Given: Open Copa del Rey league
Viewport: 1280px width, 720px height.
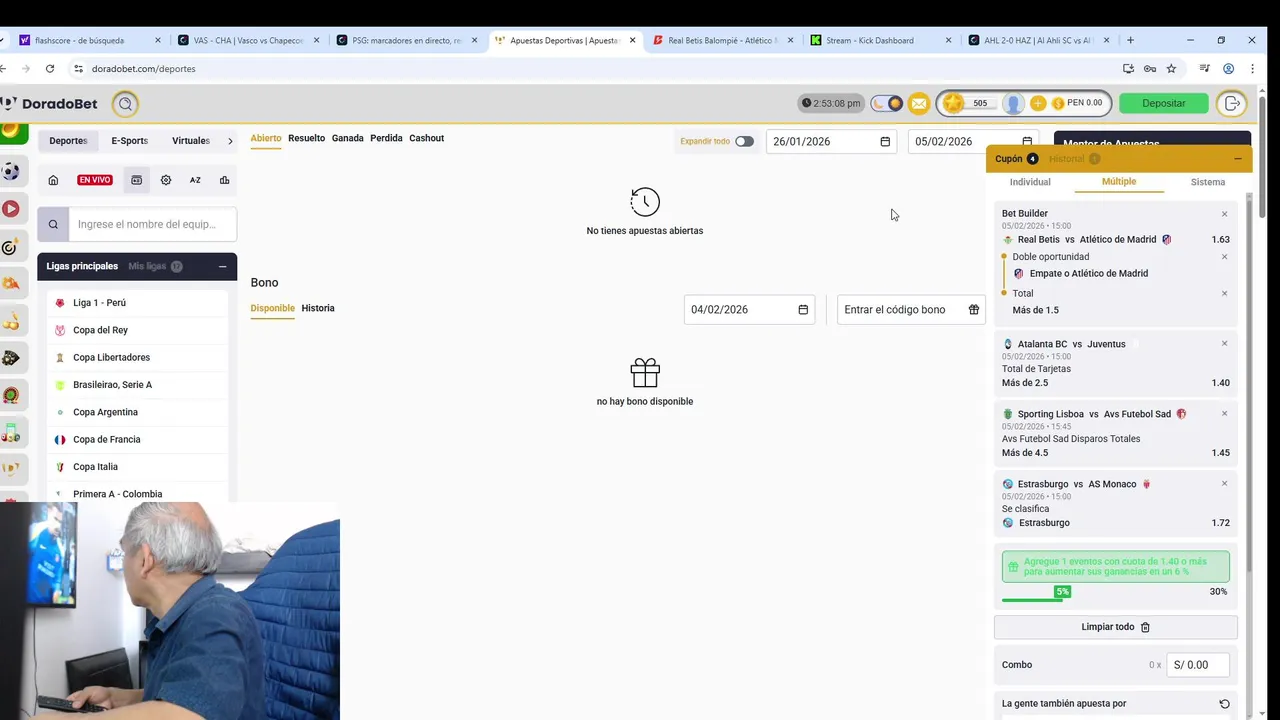Looking at the screenshot, I should pos(137,330).
